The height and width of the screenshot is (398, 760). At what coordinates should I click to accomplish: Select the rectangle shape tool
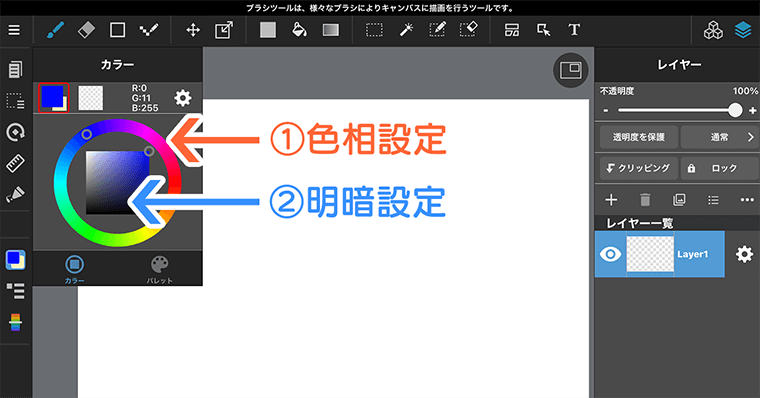point(117,30)
